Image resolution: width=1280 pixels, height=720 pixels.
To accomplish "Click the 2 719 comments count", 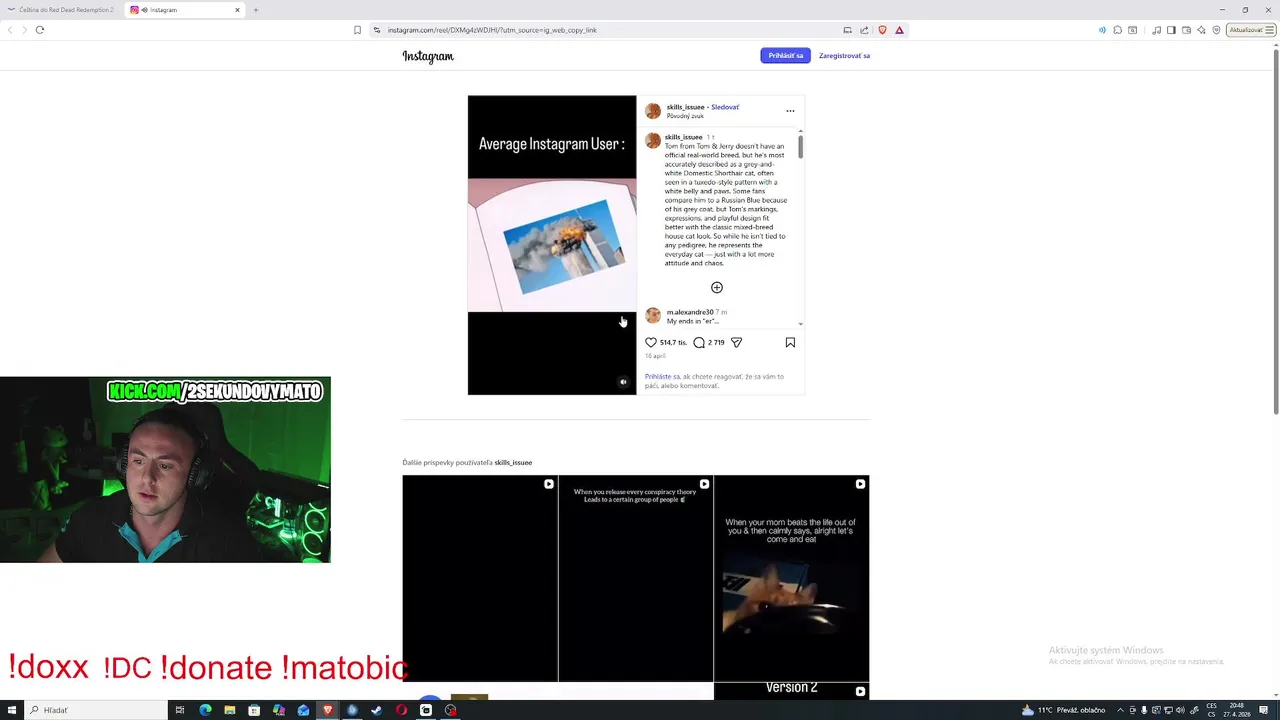I will pyautogui.click(x=716, y=342).
